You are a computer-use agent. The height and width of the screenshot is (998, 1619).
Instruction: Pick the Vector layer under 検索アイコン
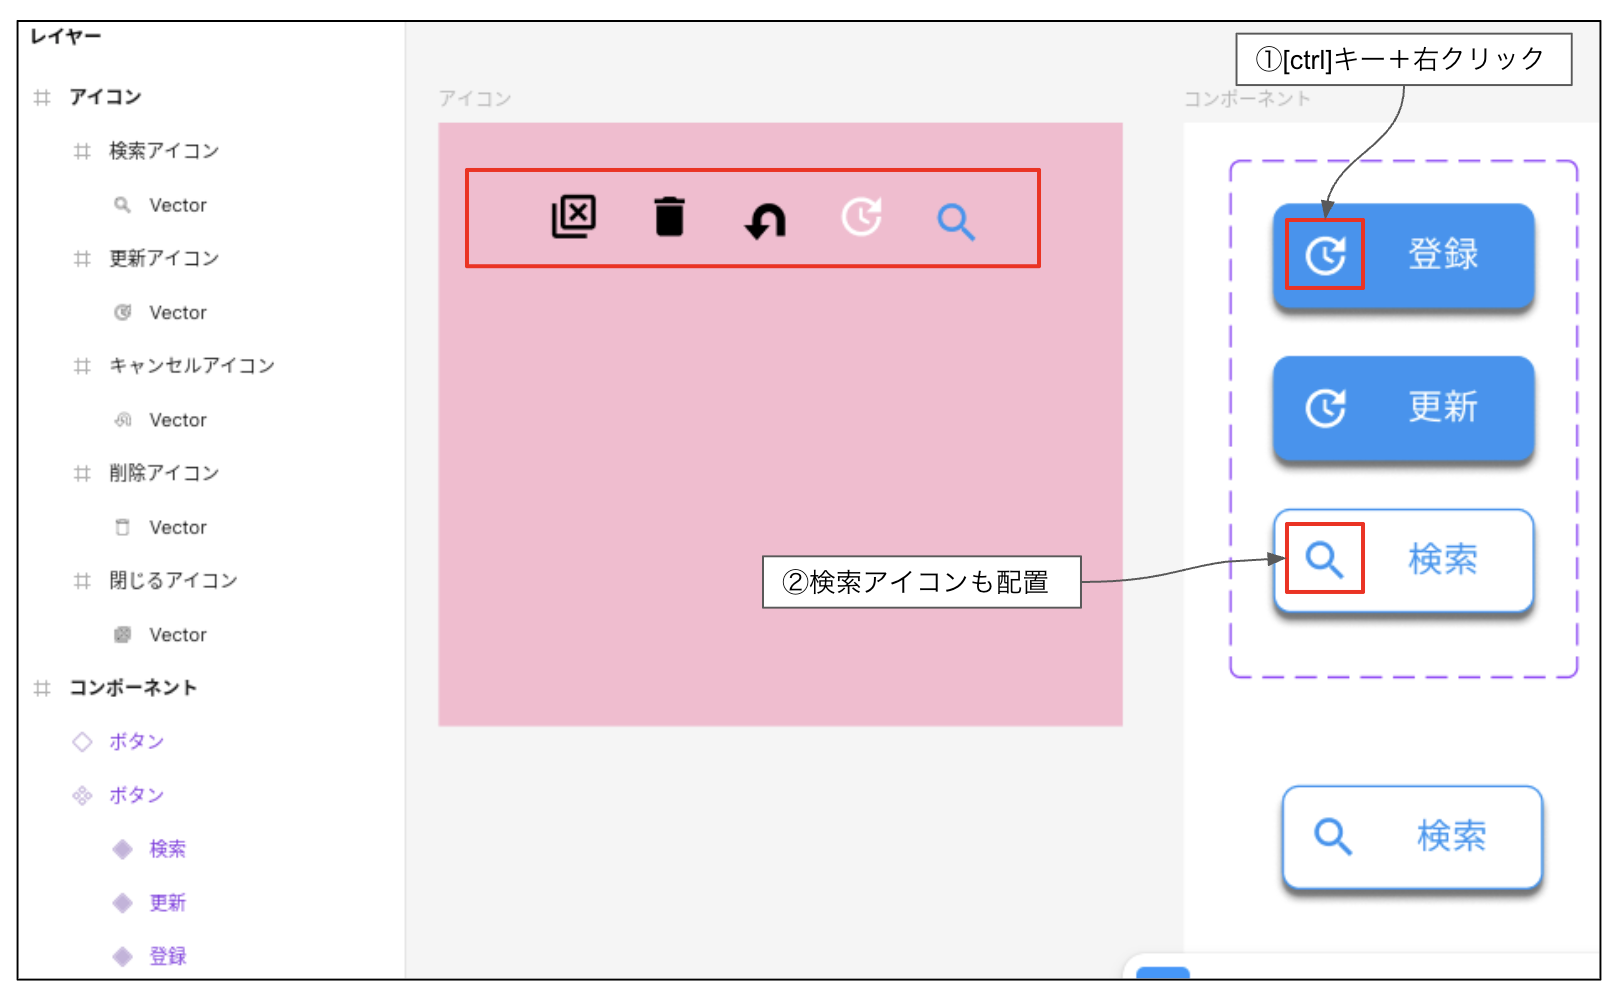click(178, 205)
